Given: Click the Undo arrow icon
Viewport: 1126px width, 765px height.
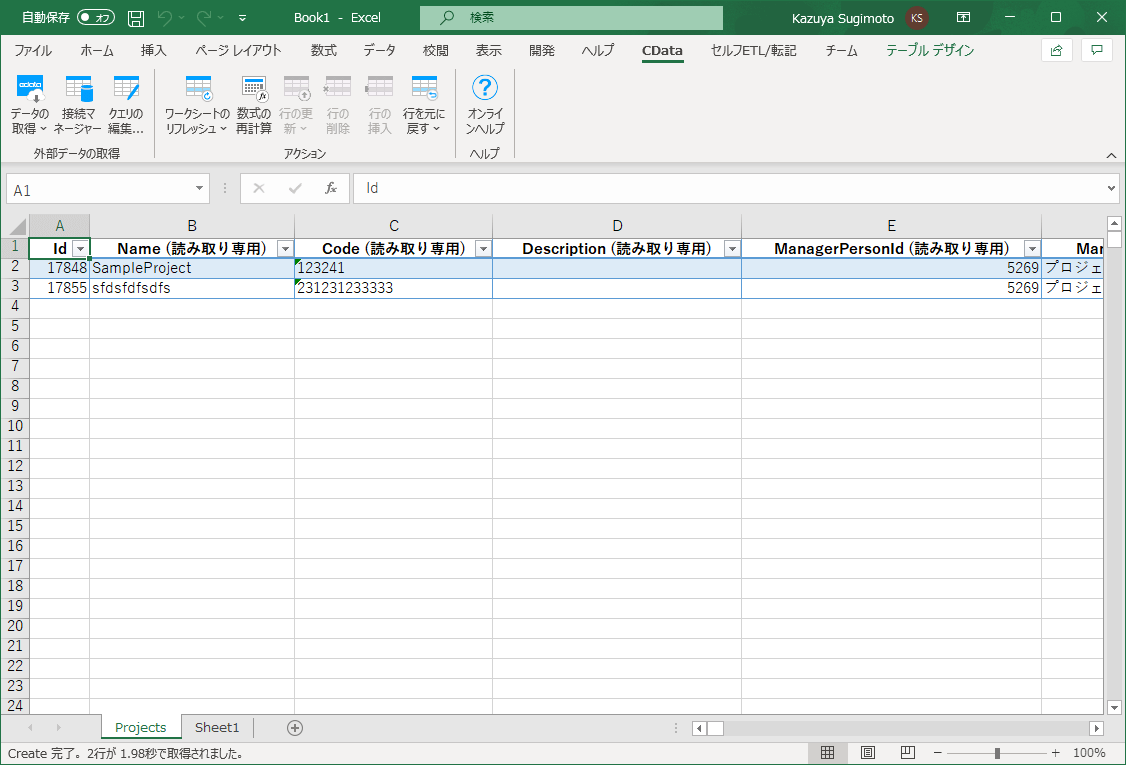Looking at the screenshot, I should (164, 17).
